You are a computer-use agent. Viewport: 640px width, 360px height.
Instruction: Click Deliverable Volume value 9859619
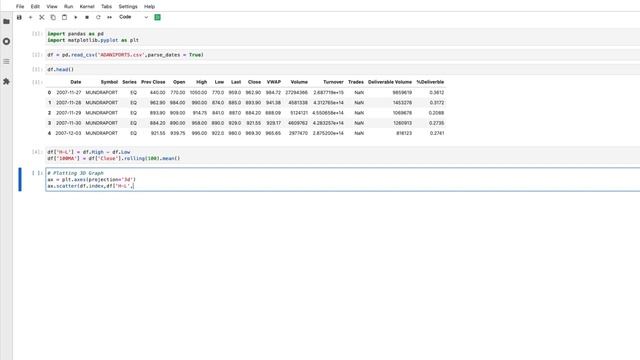(402, 93)
